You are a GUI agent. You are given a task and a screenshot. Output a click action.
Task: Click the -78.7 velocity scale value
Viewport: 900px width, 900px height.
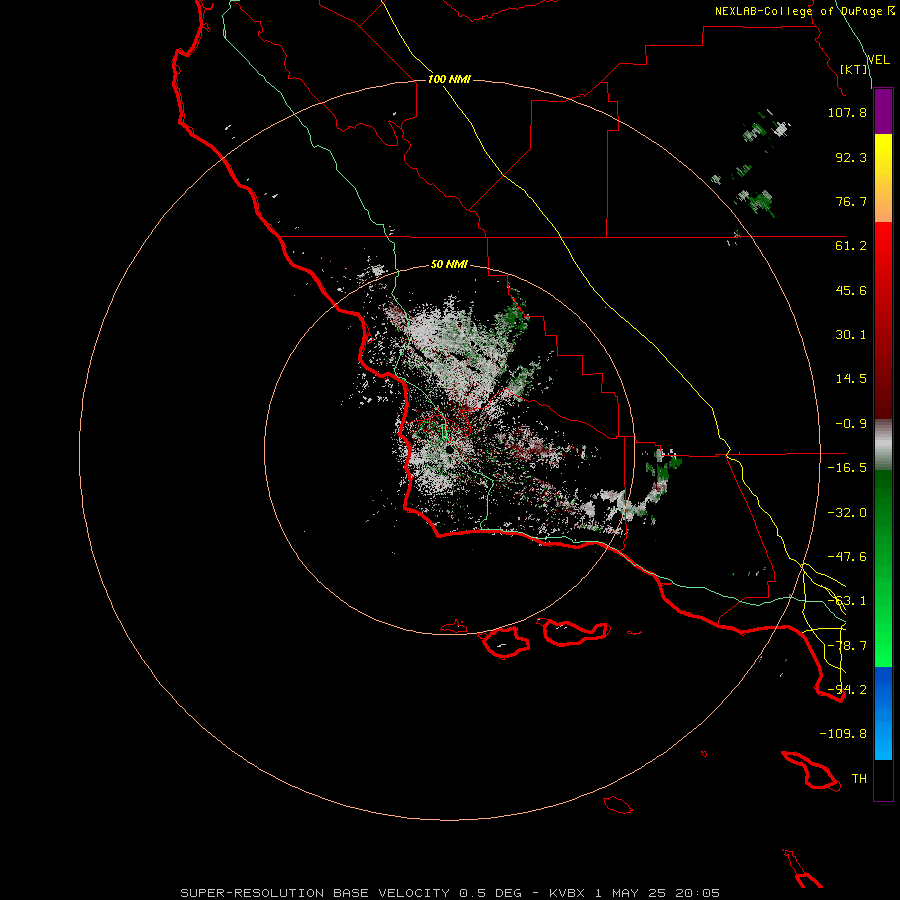847,646
